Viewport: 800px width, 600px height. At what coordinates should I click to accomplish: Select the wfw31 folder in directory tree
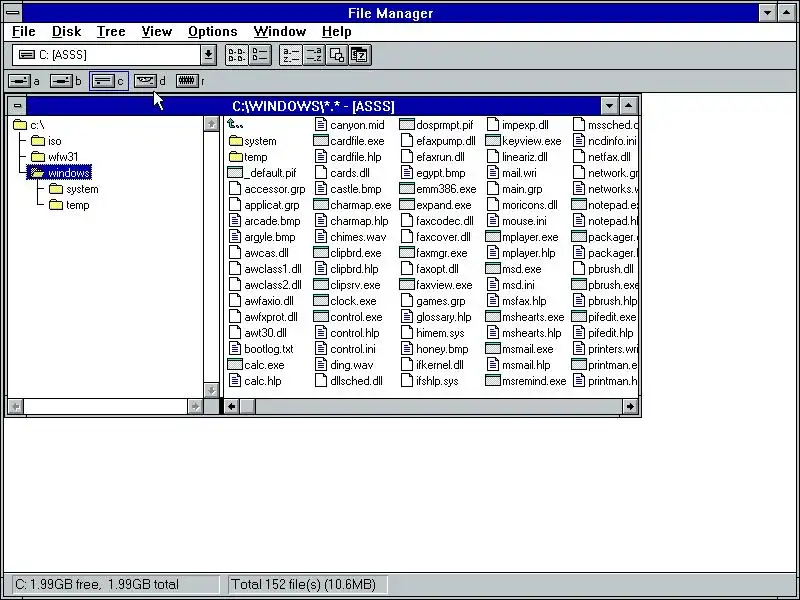(x=55, y=157)
